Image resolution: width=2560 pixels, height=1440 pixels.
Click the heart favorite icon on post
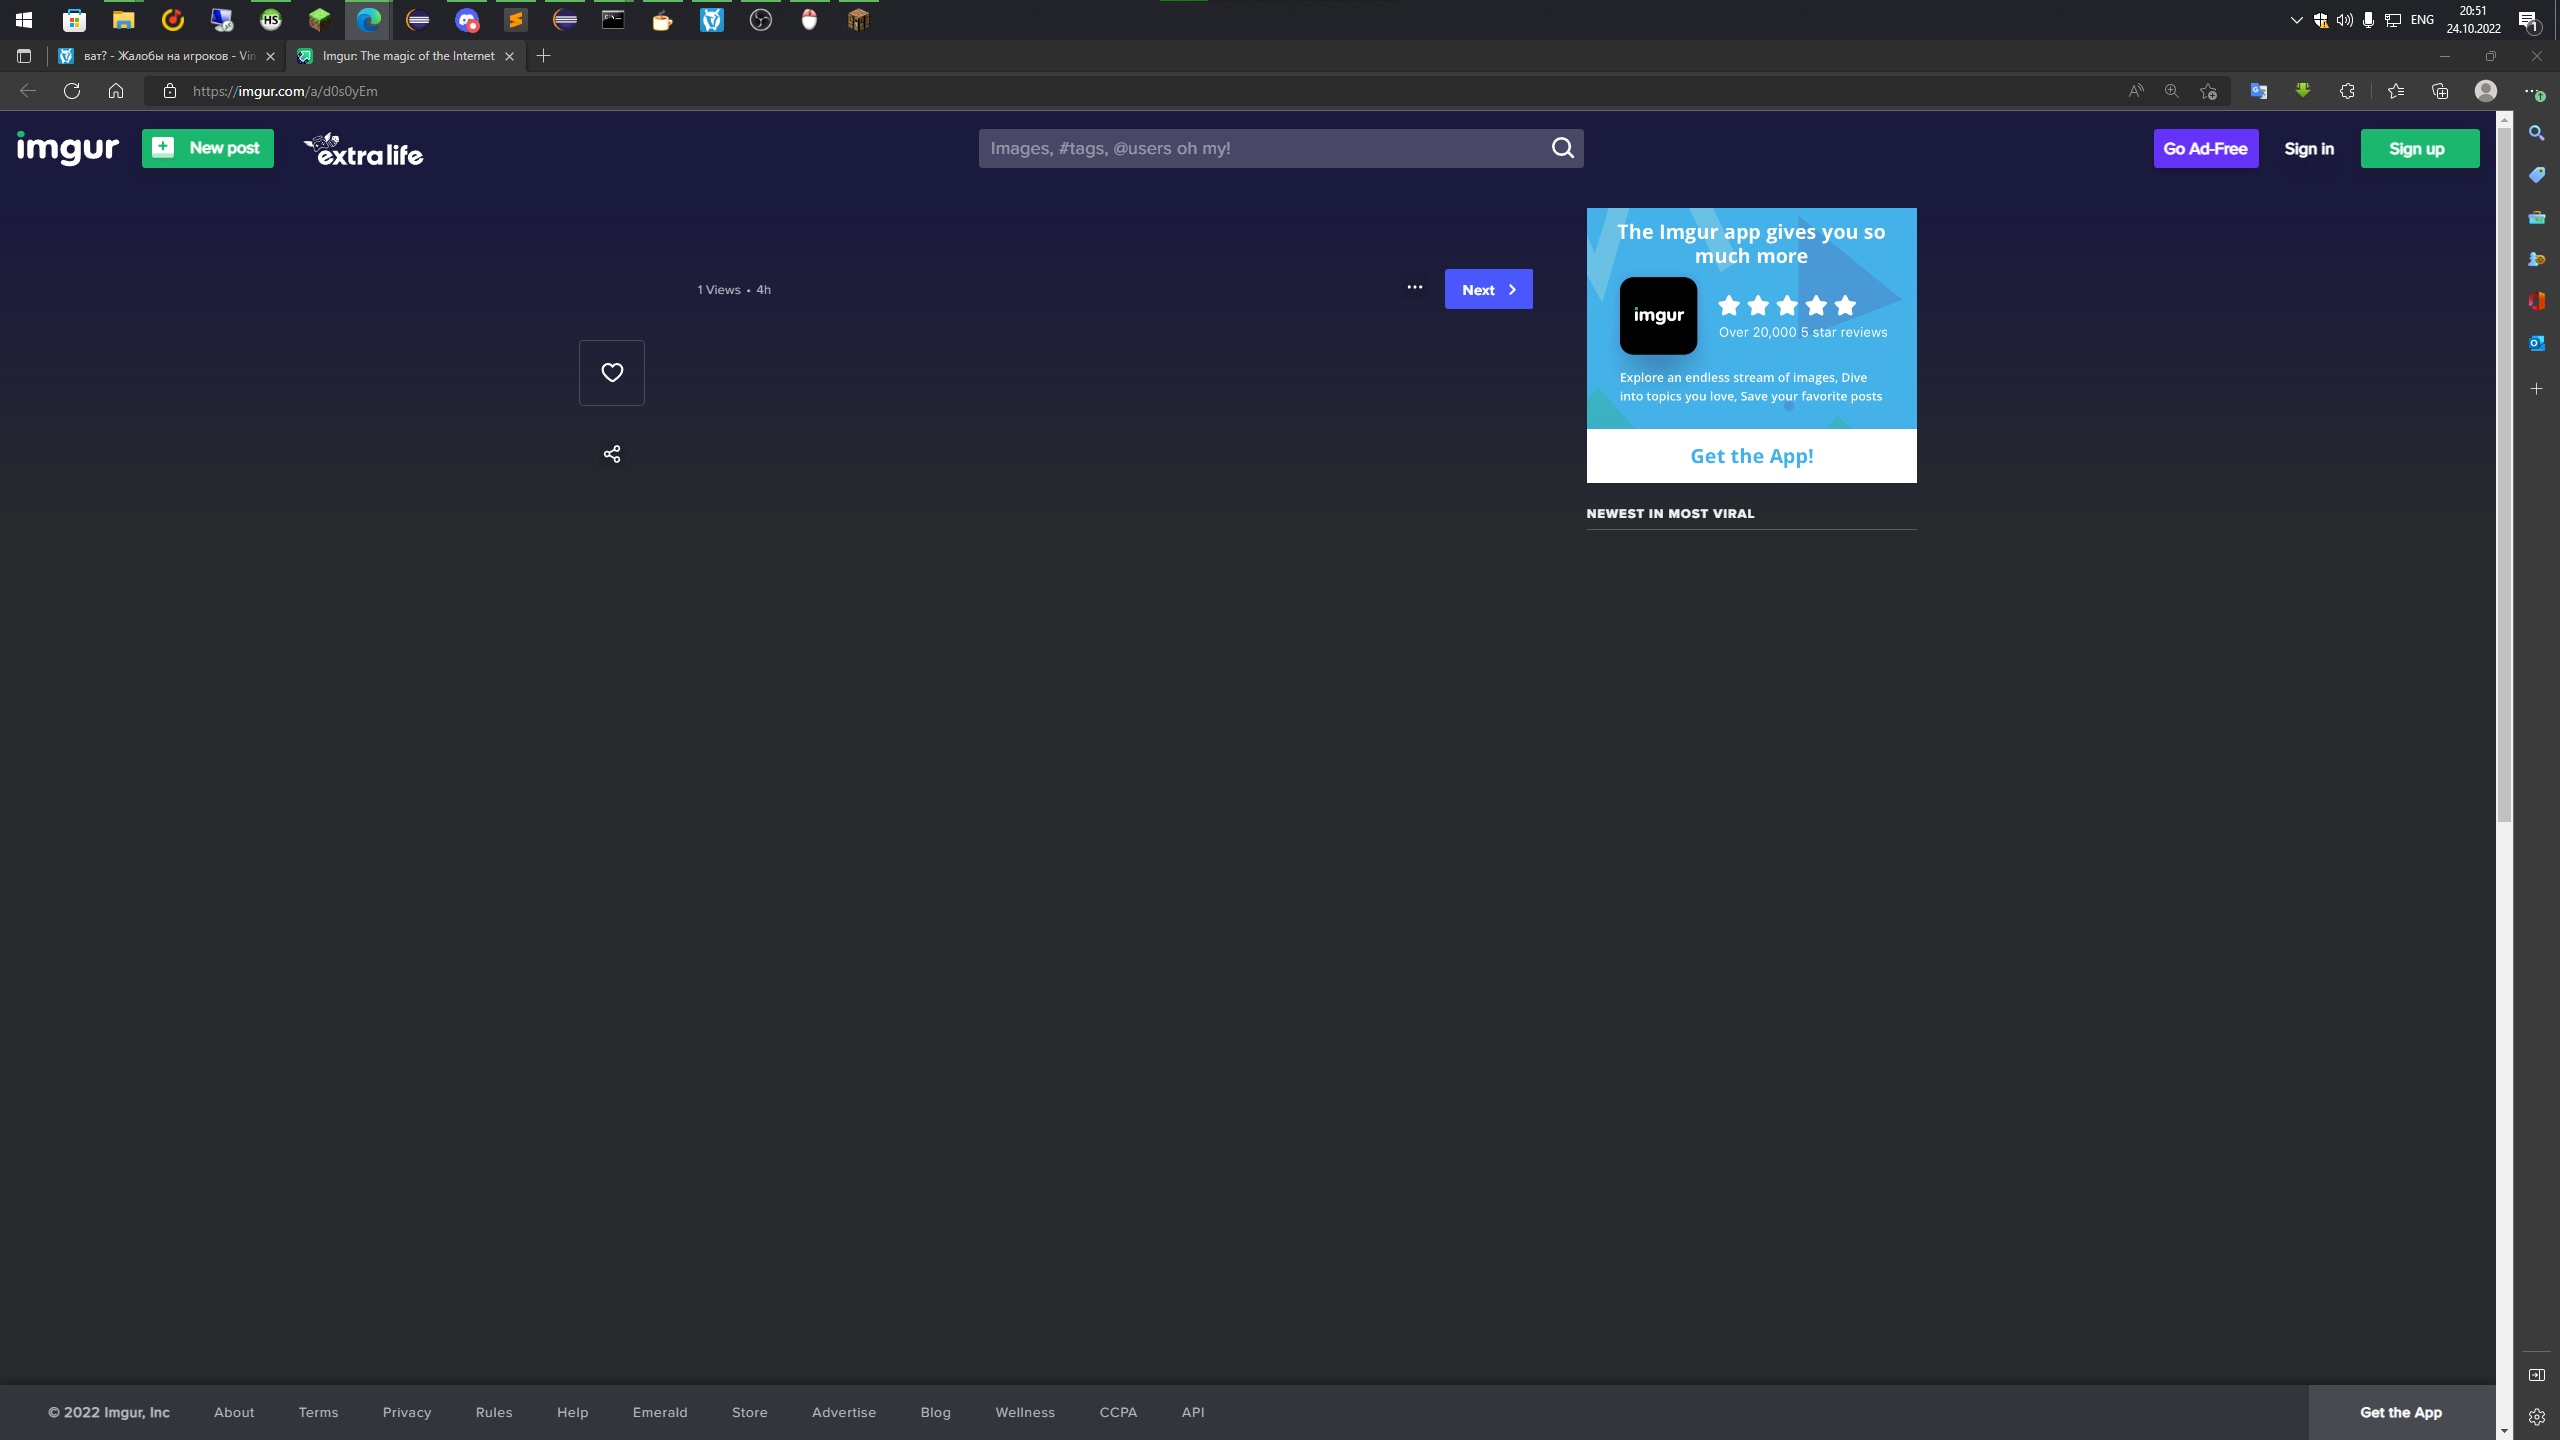coord(612,372)
